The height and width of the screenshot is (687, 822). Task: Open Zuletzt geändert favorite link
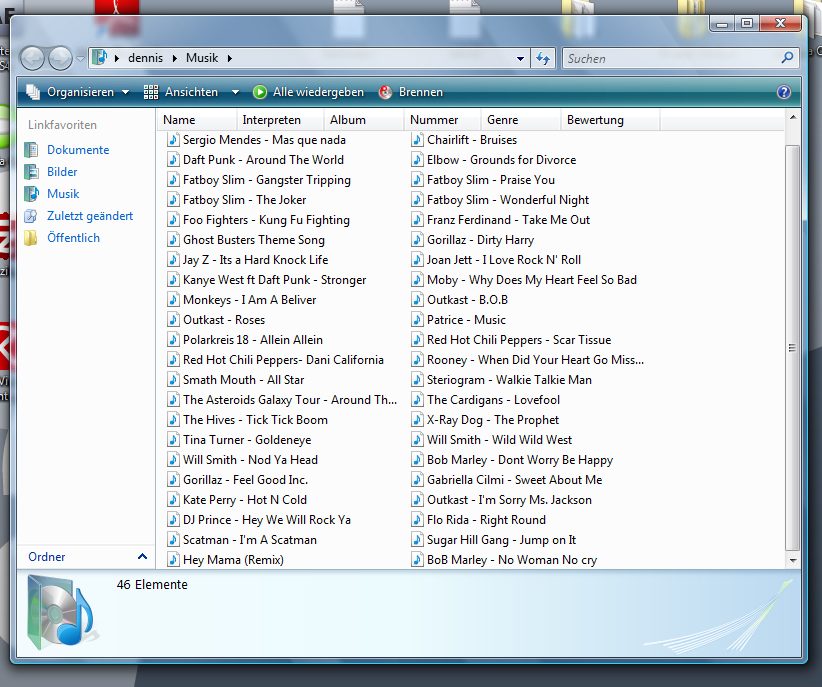click(x=90, y=216)
